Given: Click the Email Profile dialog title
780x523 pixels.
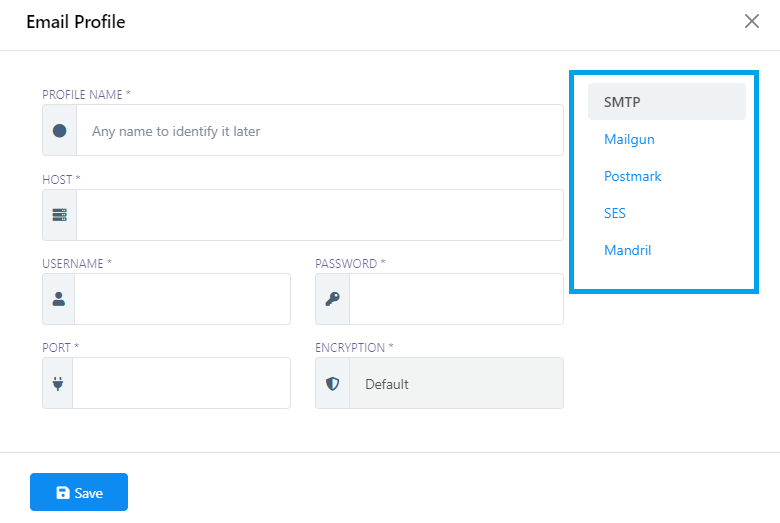Looking at the screenshot, I should point(76,22).
